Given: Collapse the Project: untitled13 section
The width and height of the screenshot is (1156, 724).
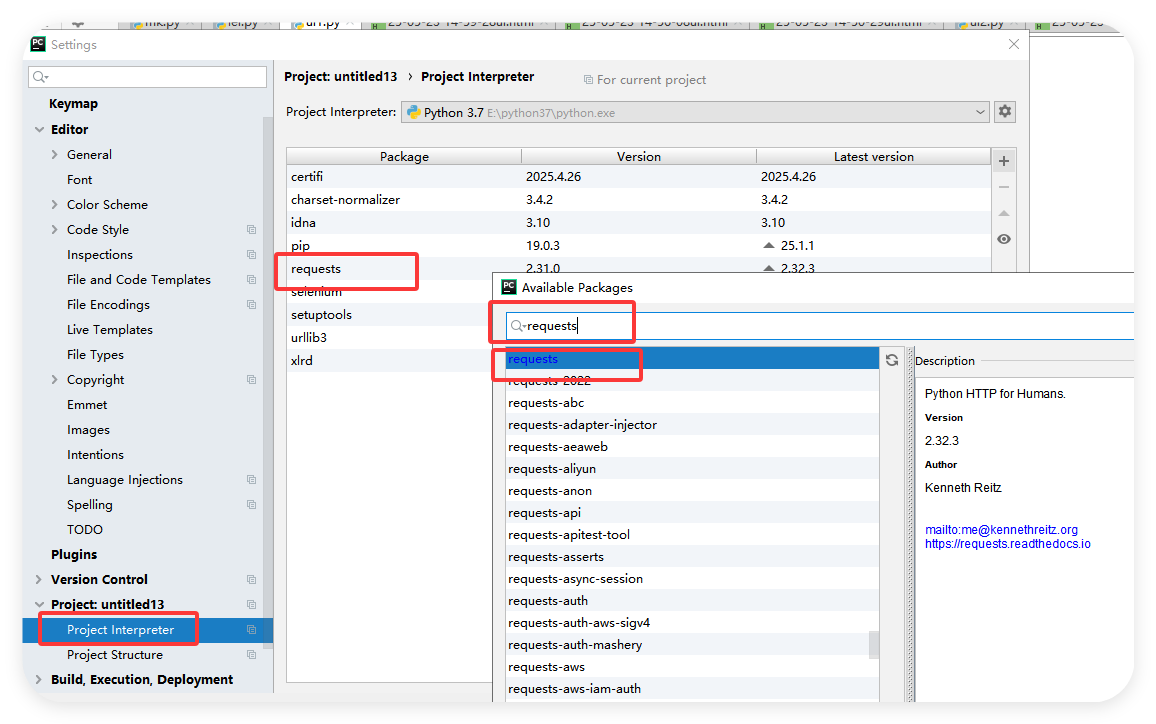Looking at the screenshot, I should coord(39,605).
